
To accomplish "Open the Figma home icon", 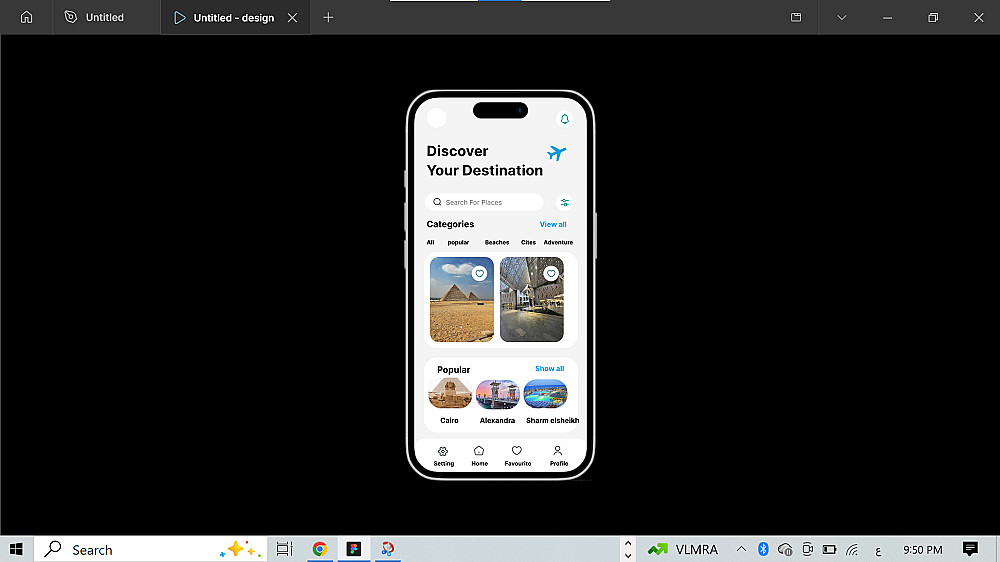I will point(26,17).
